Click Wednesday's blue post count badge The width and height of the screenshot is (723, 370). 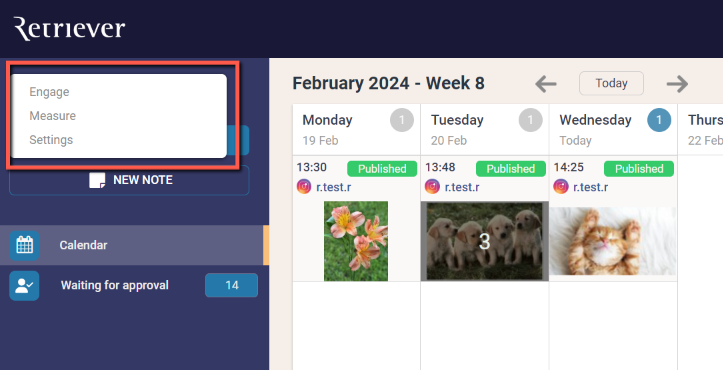click(x=659, y=120)
